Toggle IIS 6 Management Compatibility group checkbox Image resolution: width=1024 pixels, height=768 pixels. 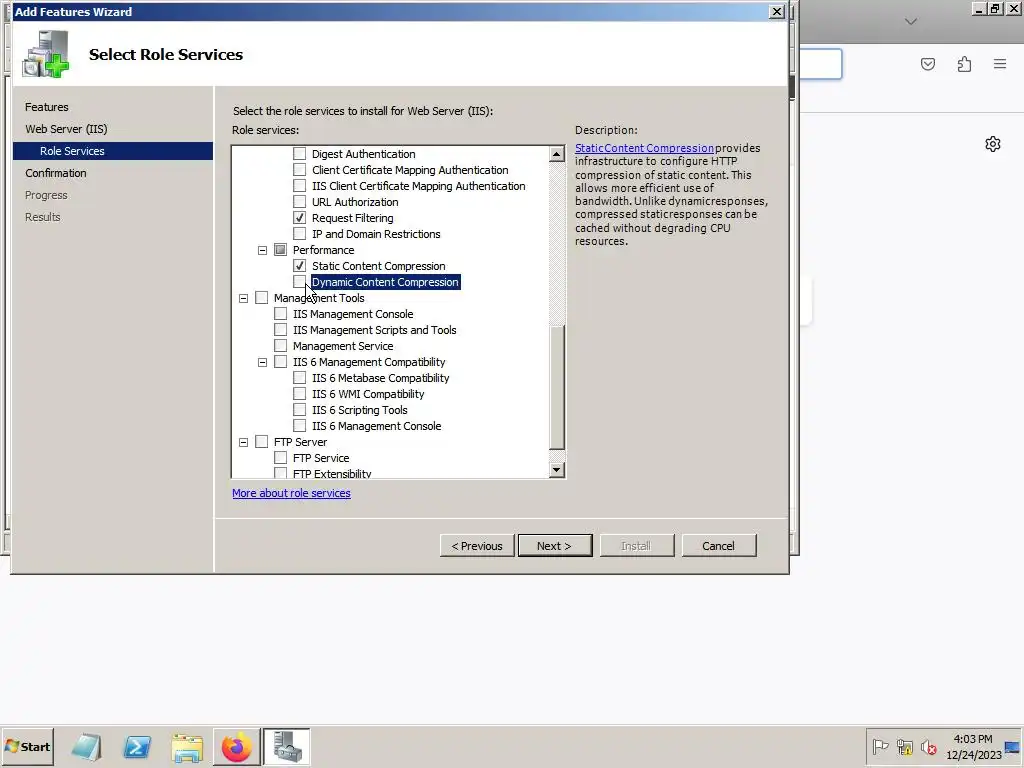(x=280, y=362)
